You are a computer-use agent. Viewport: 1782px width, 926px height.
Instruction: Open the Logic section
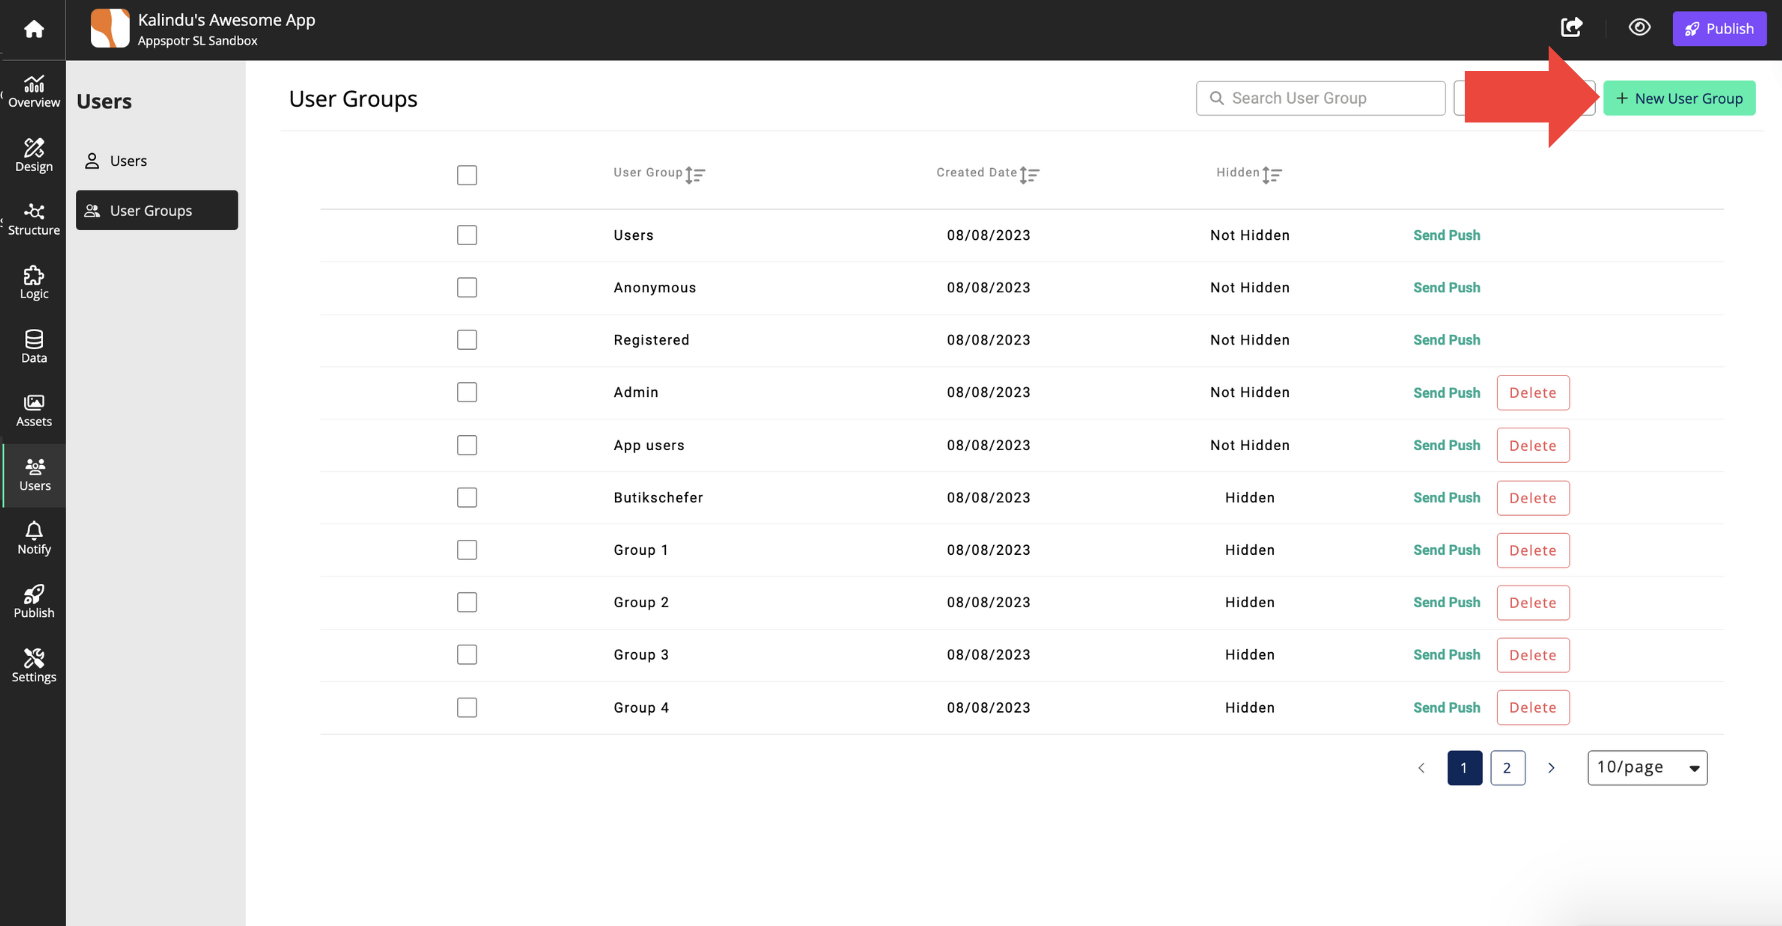[34, 283]
